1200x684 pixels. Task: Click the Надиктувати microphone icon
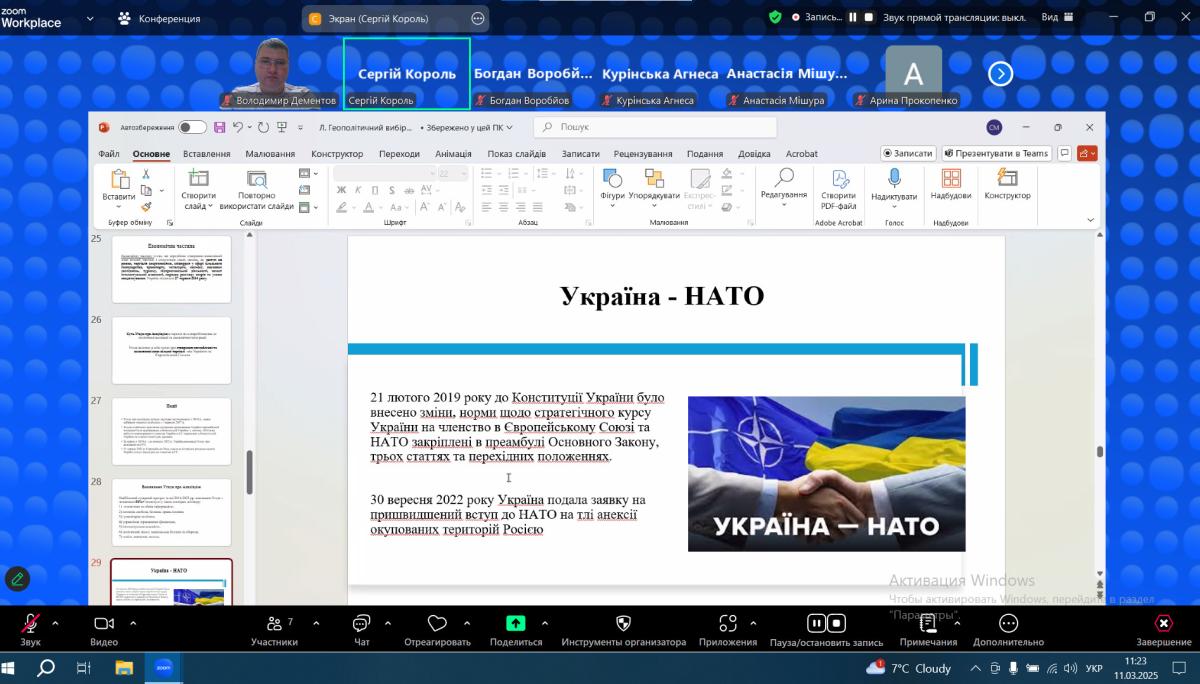[x=893, y=179]
